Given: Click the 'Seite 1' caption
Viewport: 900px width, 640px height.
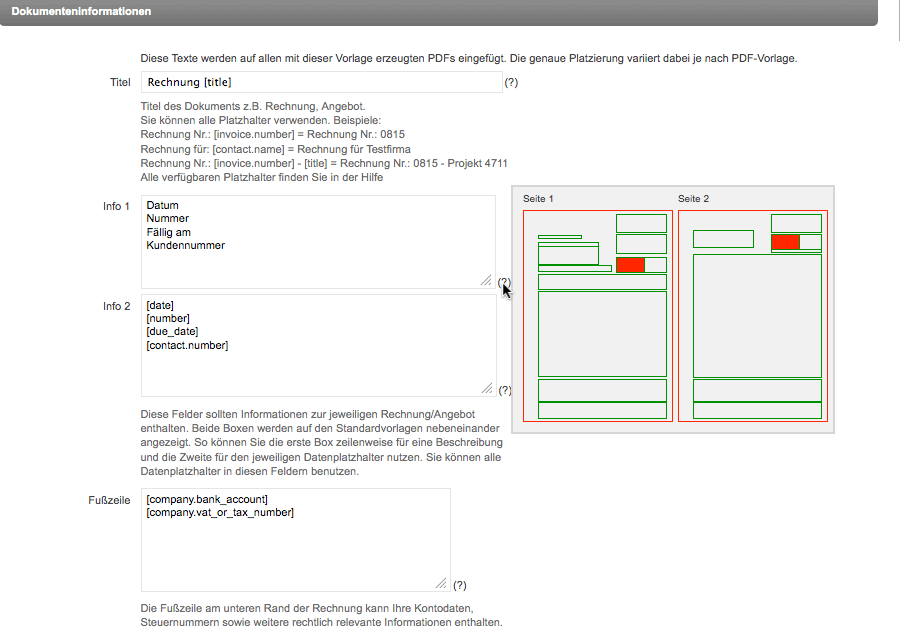Looking at the screenshot, I should coord(538,199).
